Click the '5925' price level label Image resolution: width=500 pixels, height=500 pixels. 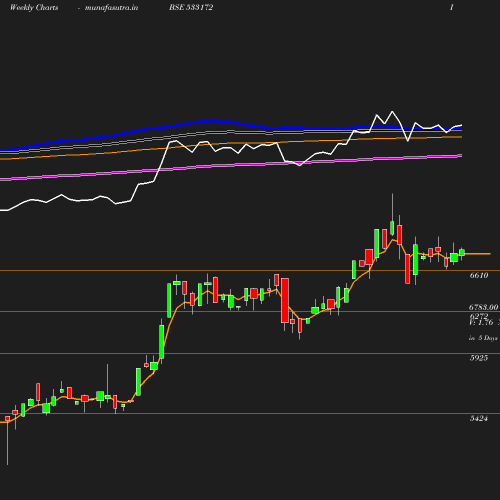[479, 358]
